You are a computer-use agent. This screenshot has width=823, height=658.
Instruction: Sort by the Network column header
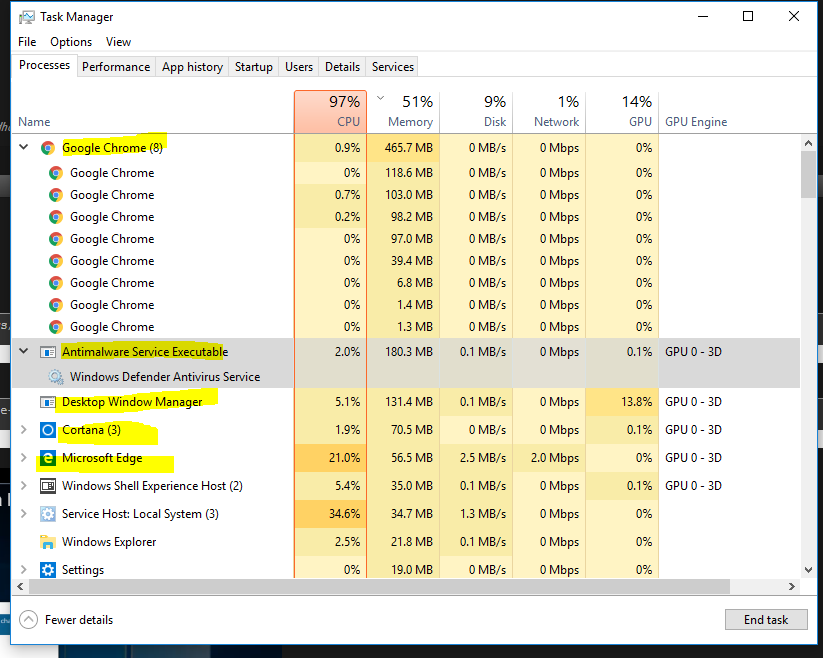pyautogui.click(x=549, y=112)
